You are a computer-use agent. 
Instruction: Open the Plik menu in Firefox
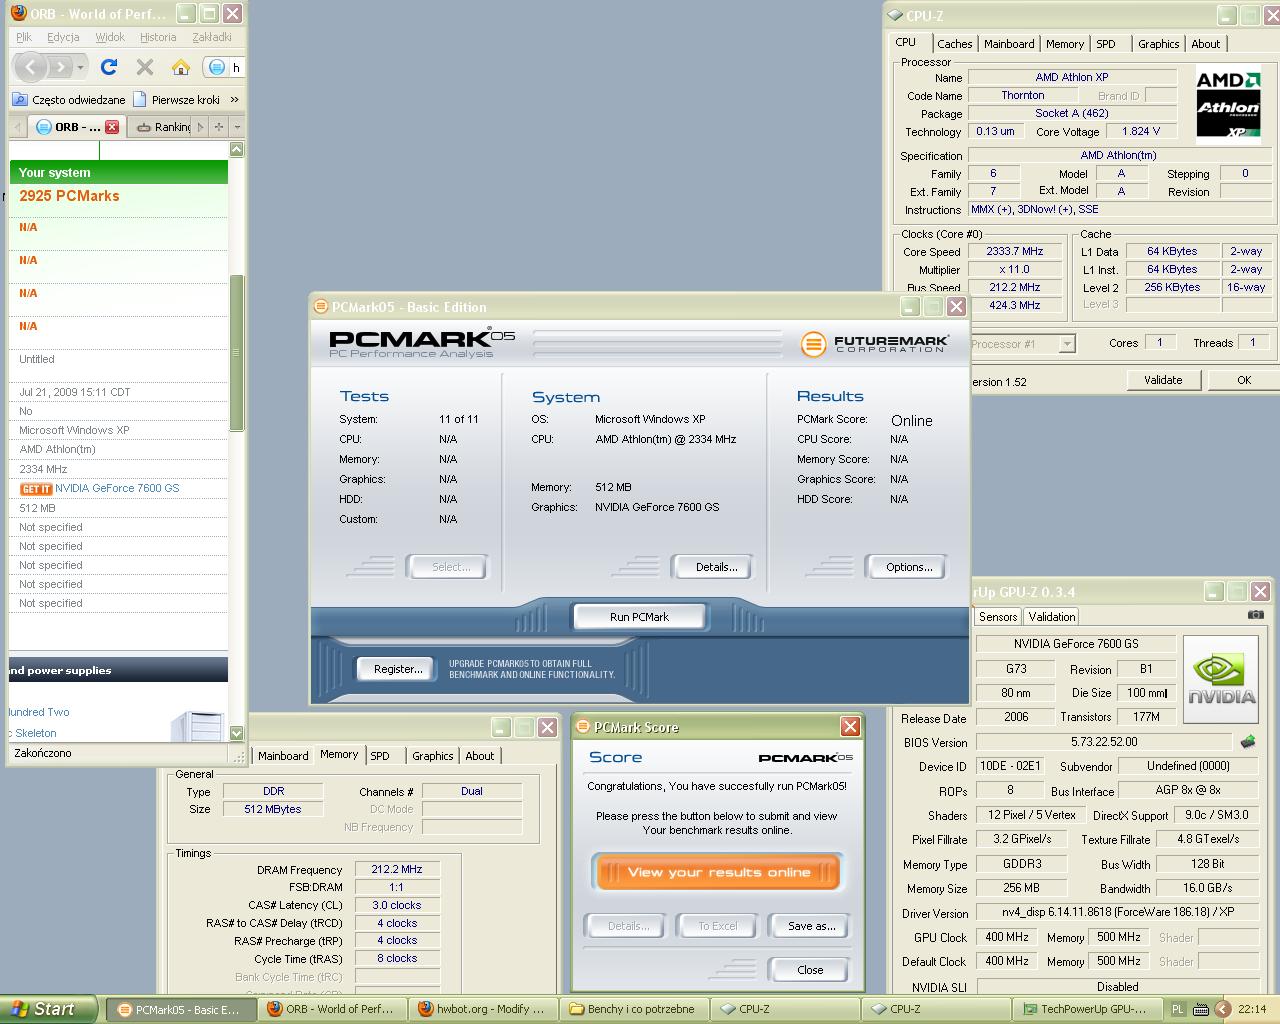(24, 37)
